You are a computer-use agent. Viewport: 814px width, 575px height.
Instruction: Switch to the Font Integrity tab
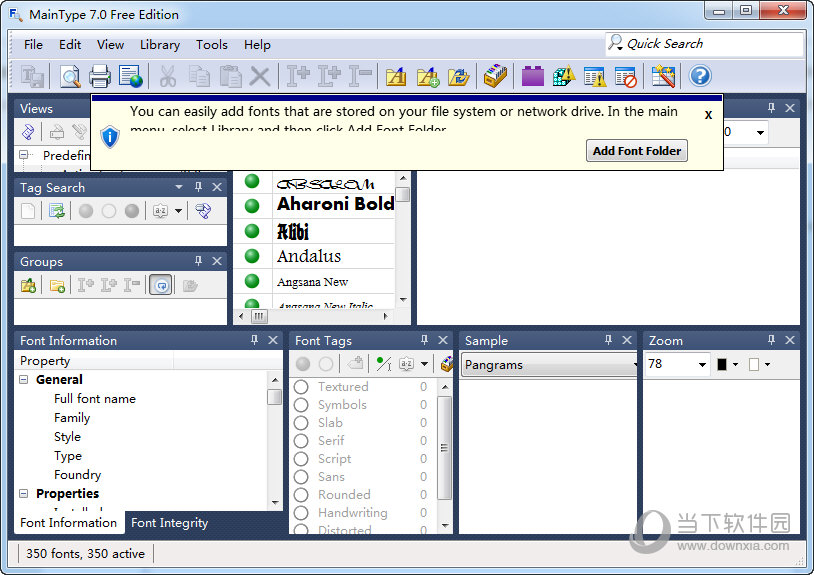pyautogui.click(x=169, y=523)
